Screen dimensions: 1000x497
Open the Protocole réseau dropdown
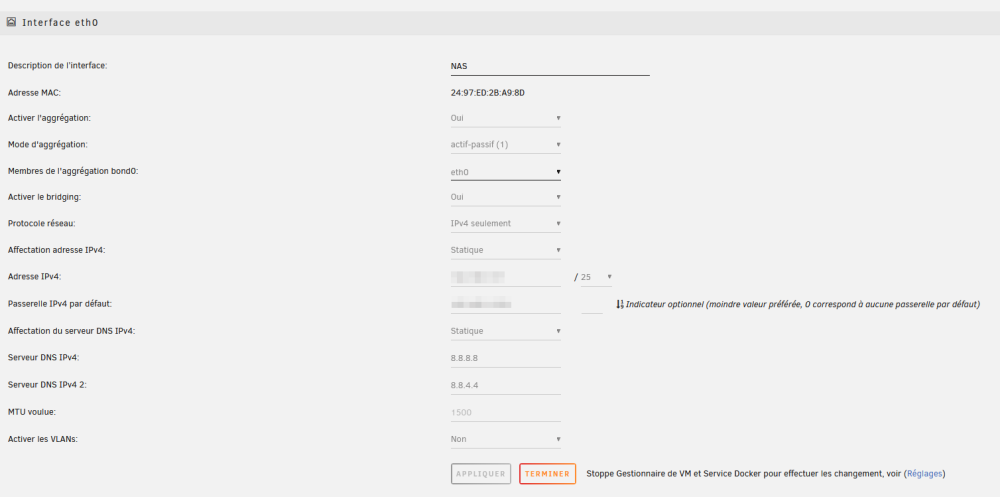tap(506, 223)
